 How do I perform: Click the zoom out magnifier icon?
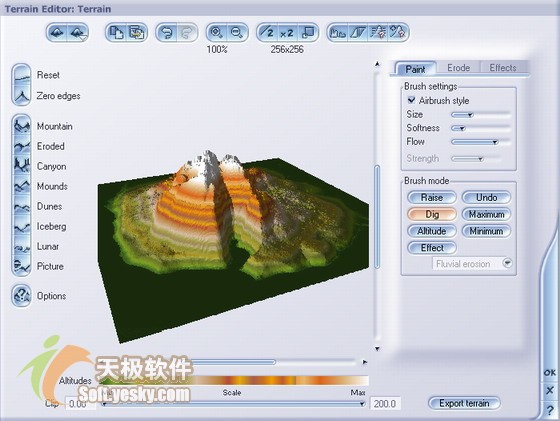[x=237, y=32]
